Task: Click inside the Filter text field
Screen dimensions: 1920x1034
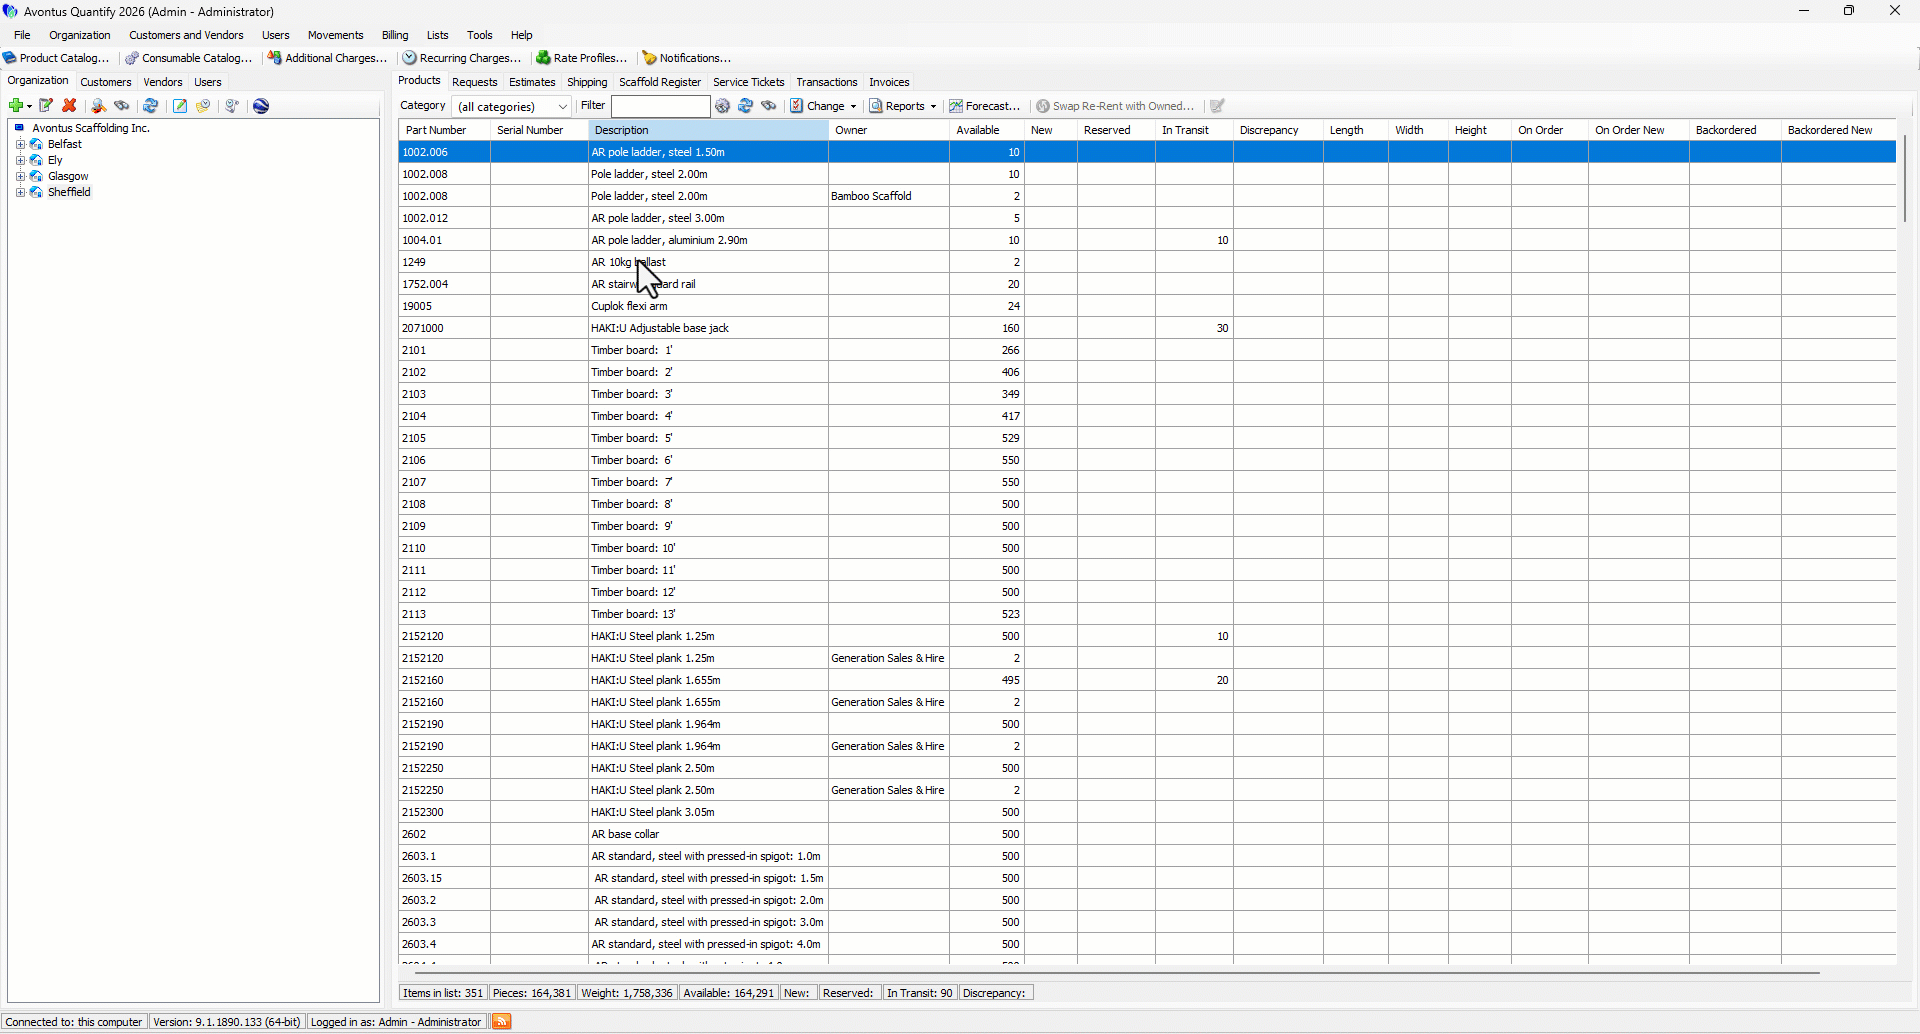Action: click(660, 106)
